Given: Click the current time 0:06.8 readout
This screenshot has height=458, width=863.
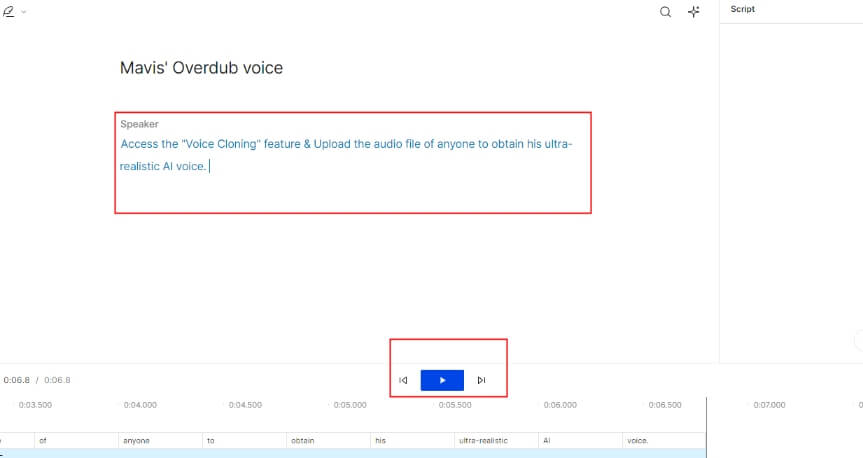Looking at the screenshot, I should click(17, 380).
